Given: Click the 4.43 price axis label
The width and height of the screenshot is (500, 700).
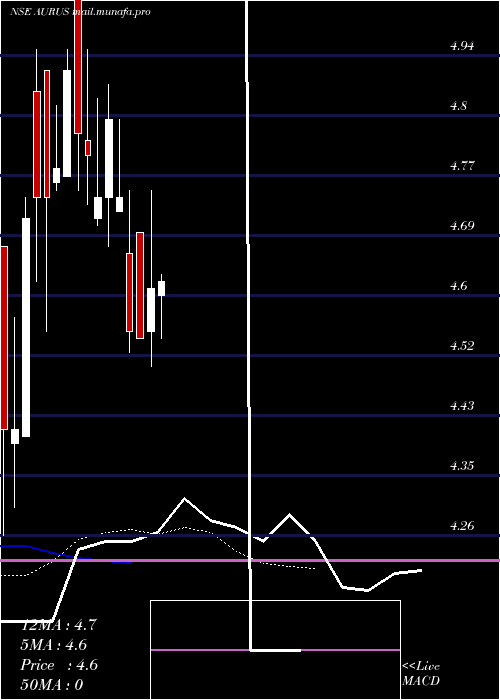Looking at the screenshot, I should click(462, 405).
